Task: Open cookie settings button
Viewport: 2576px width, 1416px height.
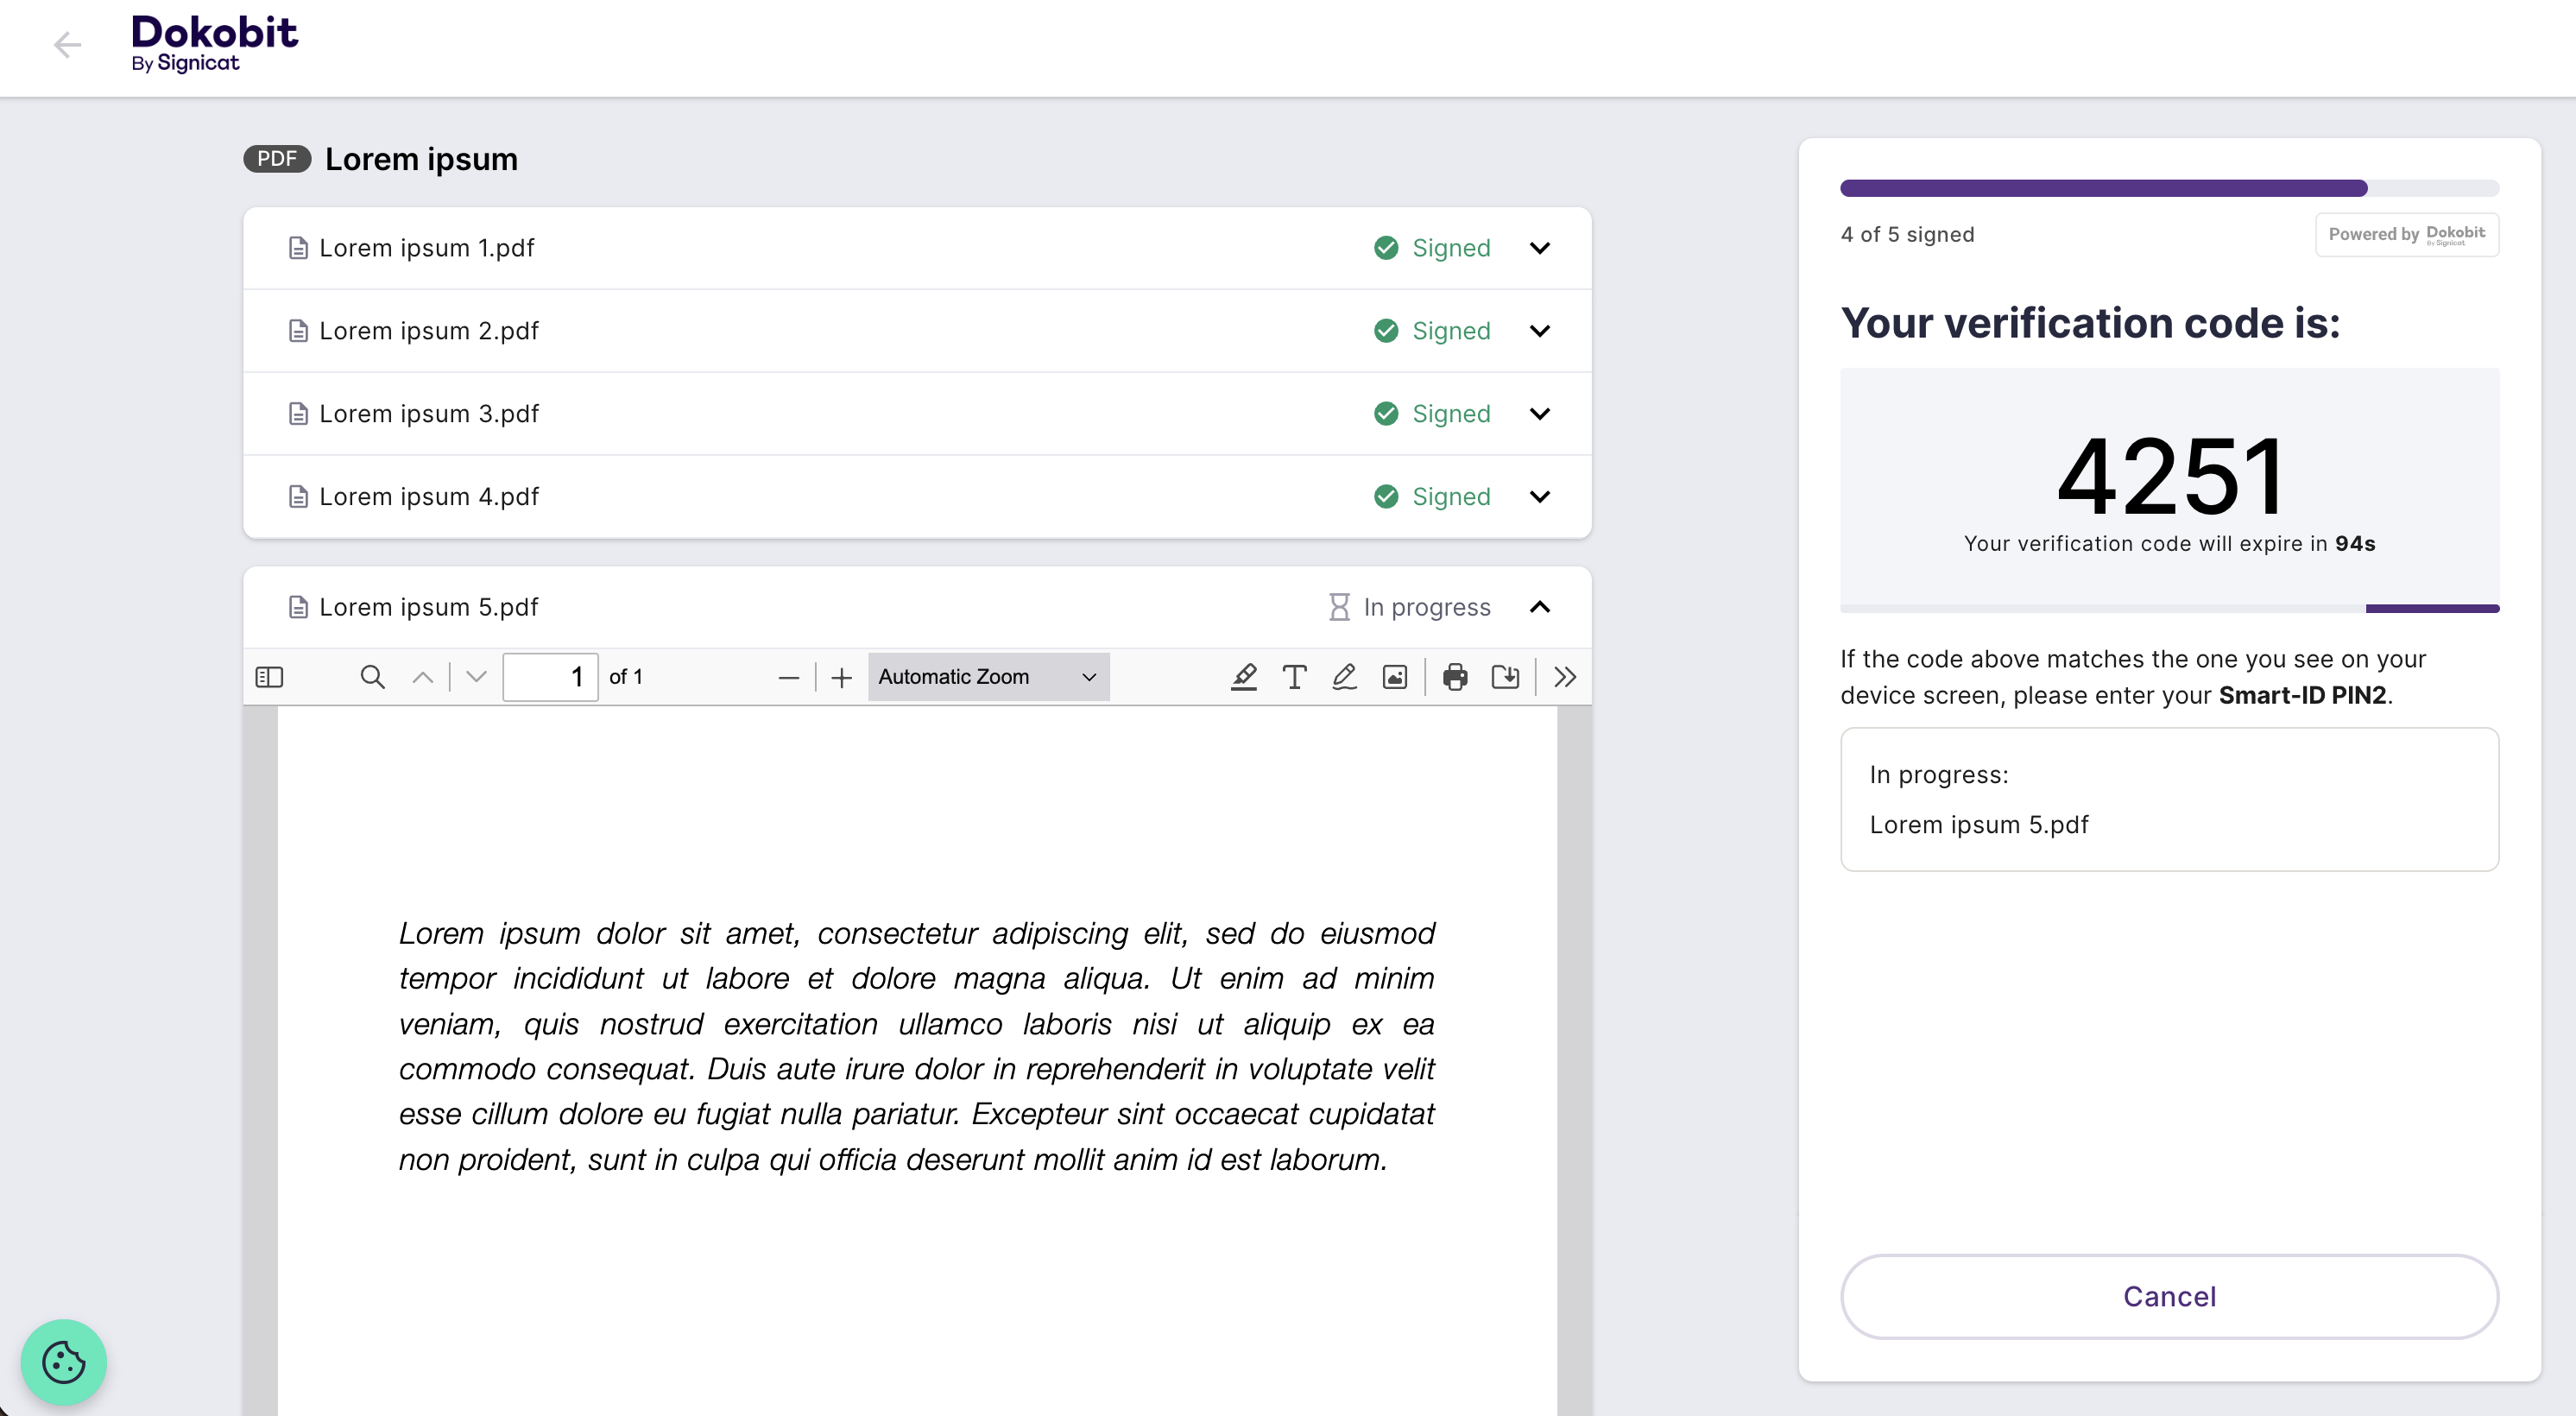Action: point(64,1362)
